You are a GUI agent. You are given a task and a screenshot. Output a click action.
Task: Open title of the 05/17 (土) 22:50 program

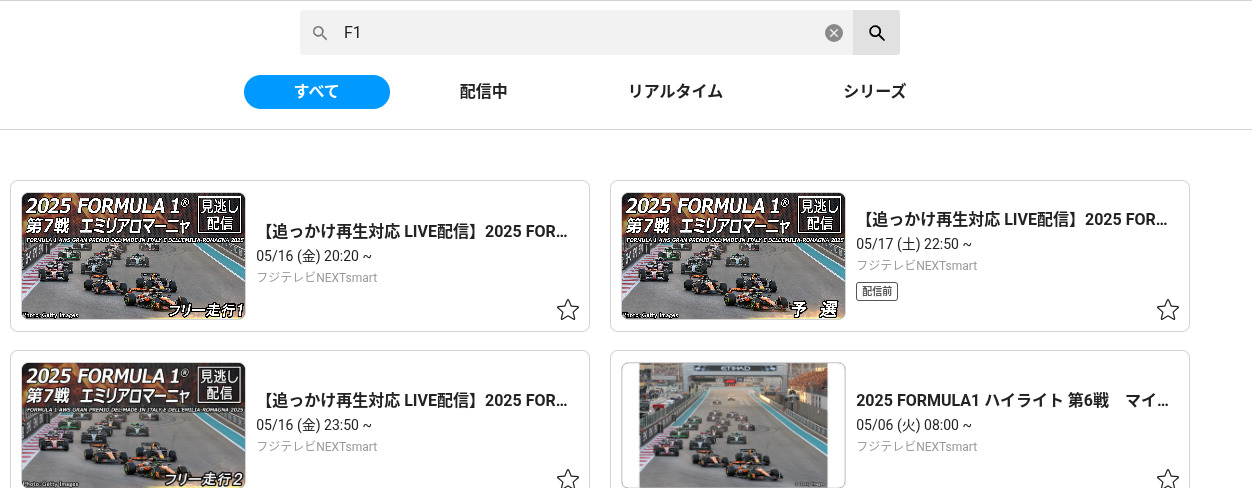1012,219
